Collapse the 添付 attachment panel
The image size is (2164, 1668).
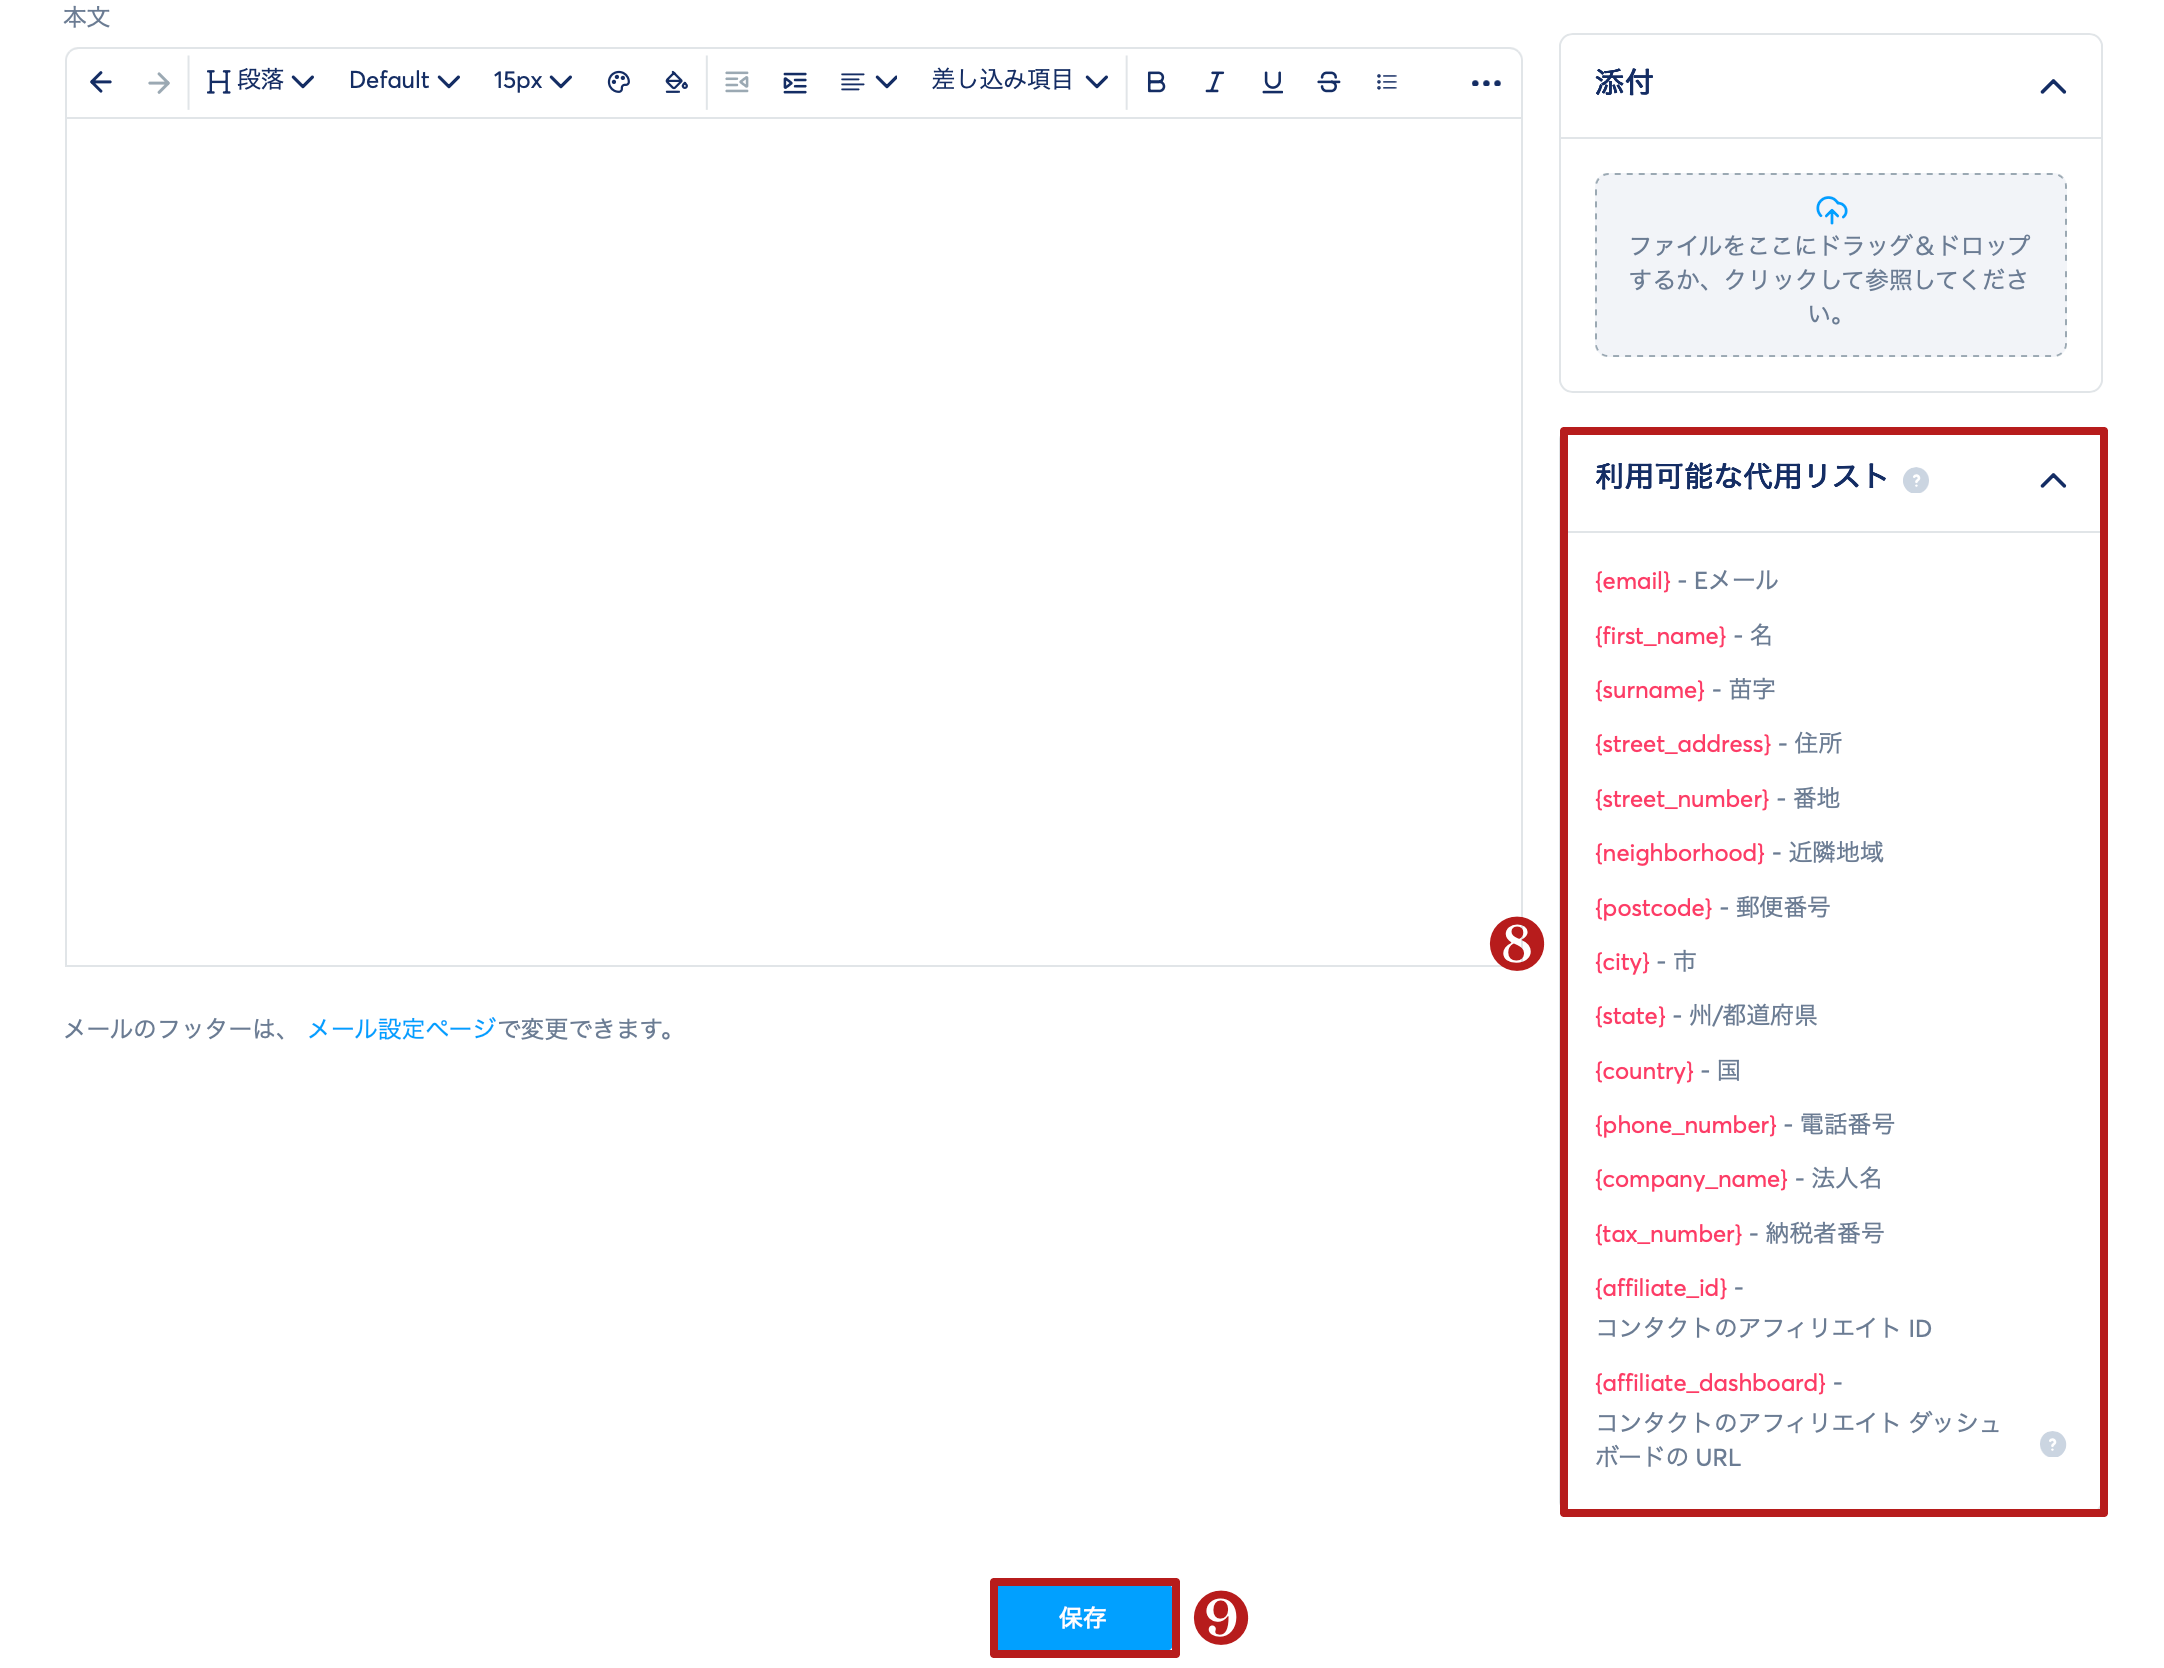(2053, 87)
